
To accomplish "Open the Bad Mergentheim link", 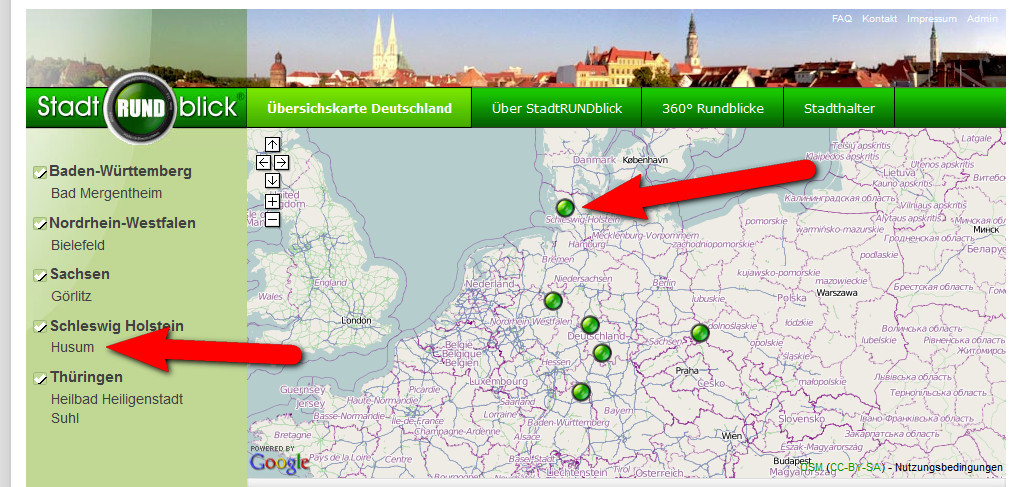I will click(106, 193).
